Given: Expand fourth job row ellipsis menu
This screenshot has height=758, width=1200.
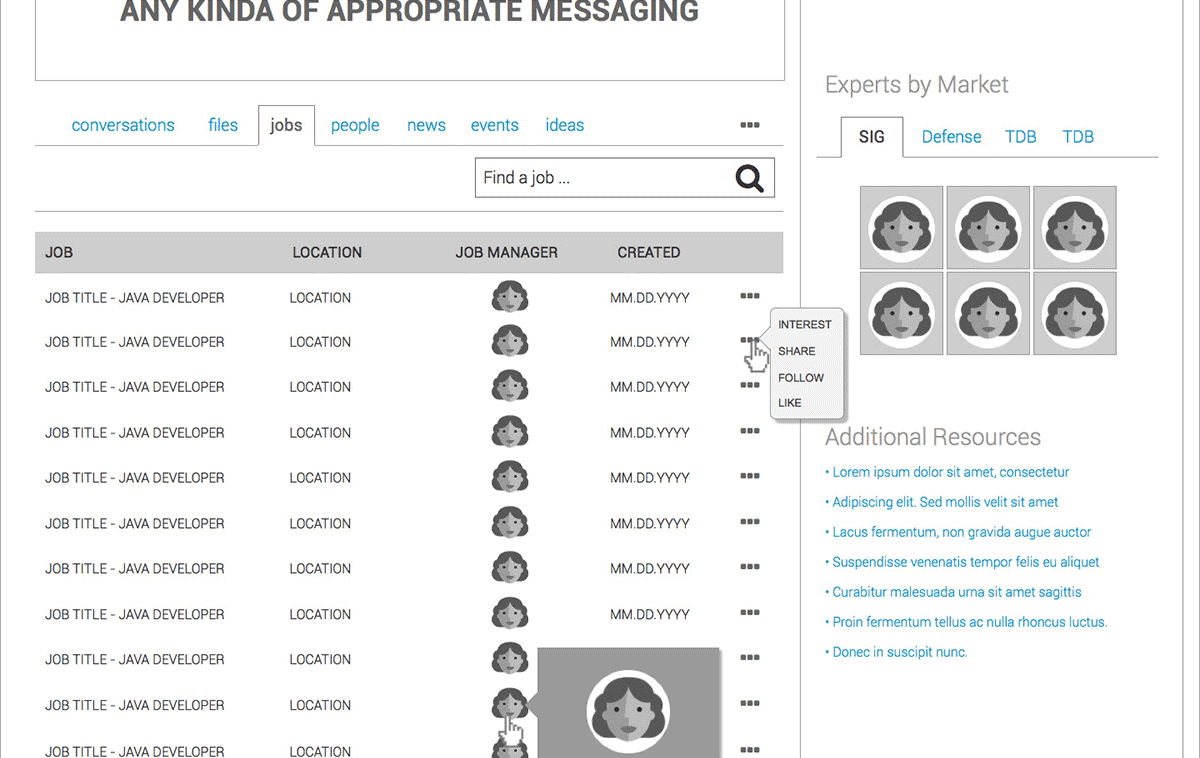Looking at the screenshot, I should 749,432.
